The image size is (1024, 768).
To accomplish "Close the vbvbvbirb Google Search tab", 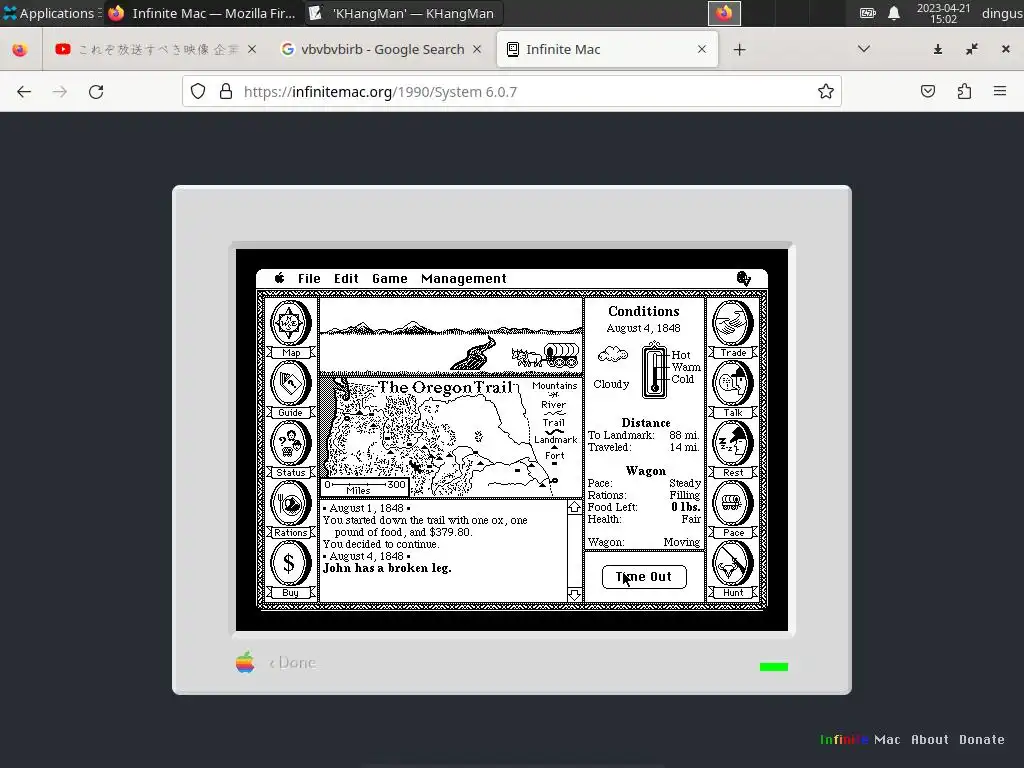I will [477, 50].
